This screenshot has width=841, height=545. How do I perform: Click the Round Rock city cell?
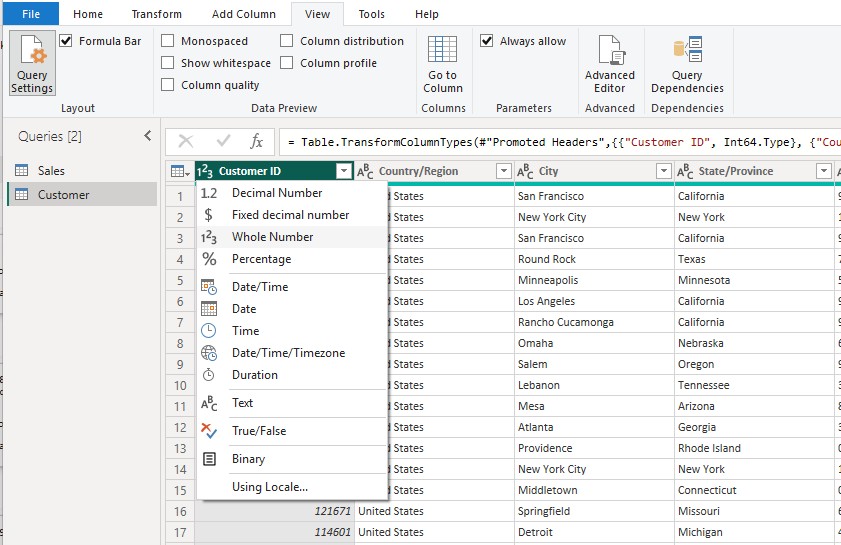point(594,259)
